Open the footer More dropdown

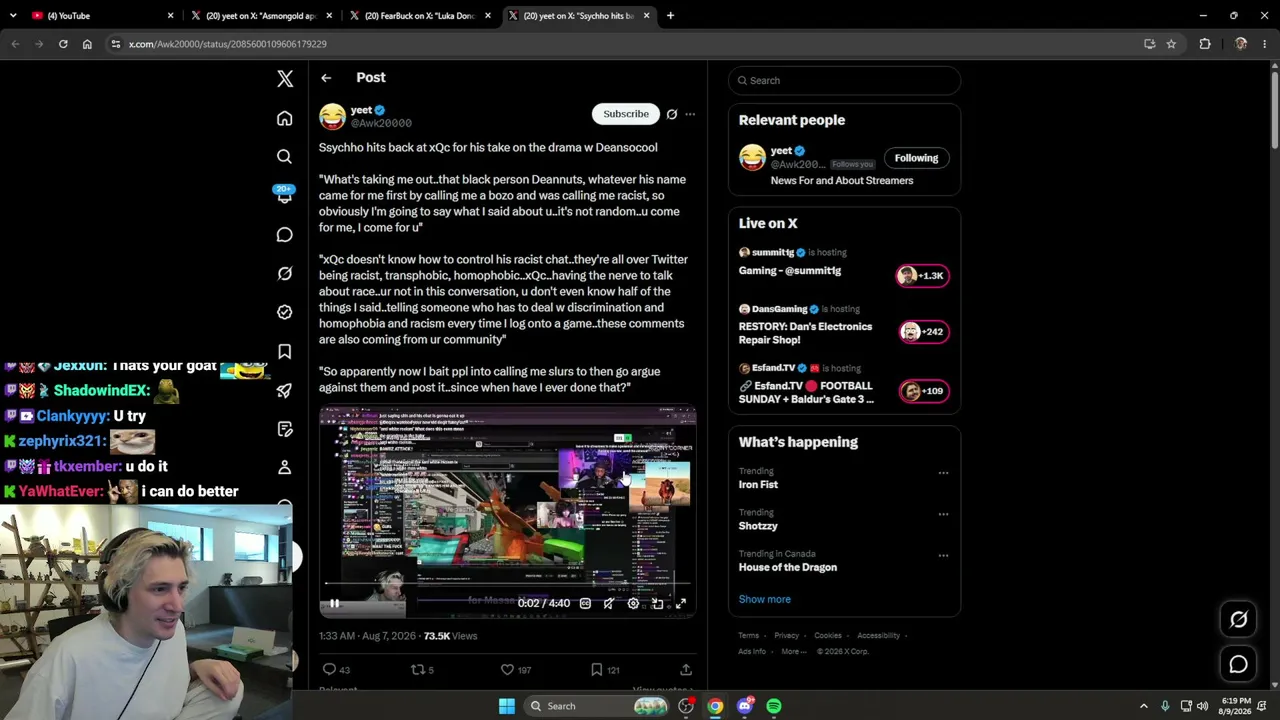click(x=795, y=652)
